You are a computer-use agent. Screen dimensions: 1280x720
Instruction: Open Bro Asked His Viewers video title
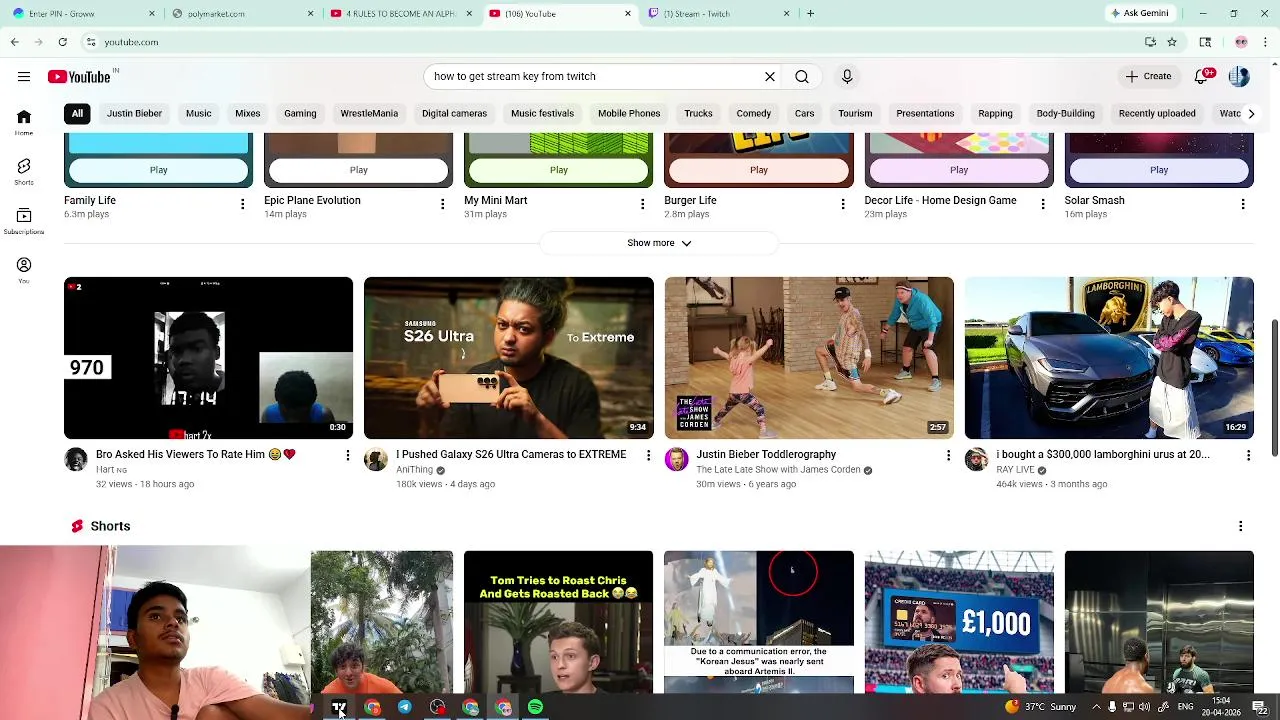tap(195, 454)
